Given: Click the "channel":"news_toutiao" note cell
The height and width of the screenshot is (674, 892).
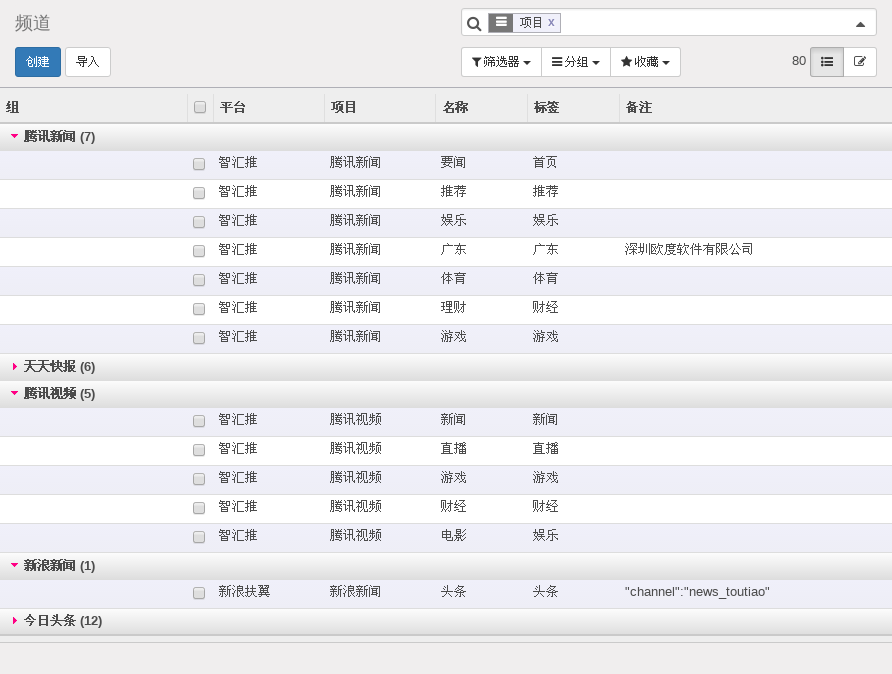Looking at the screenshot, I should coord(697,592).
